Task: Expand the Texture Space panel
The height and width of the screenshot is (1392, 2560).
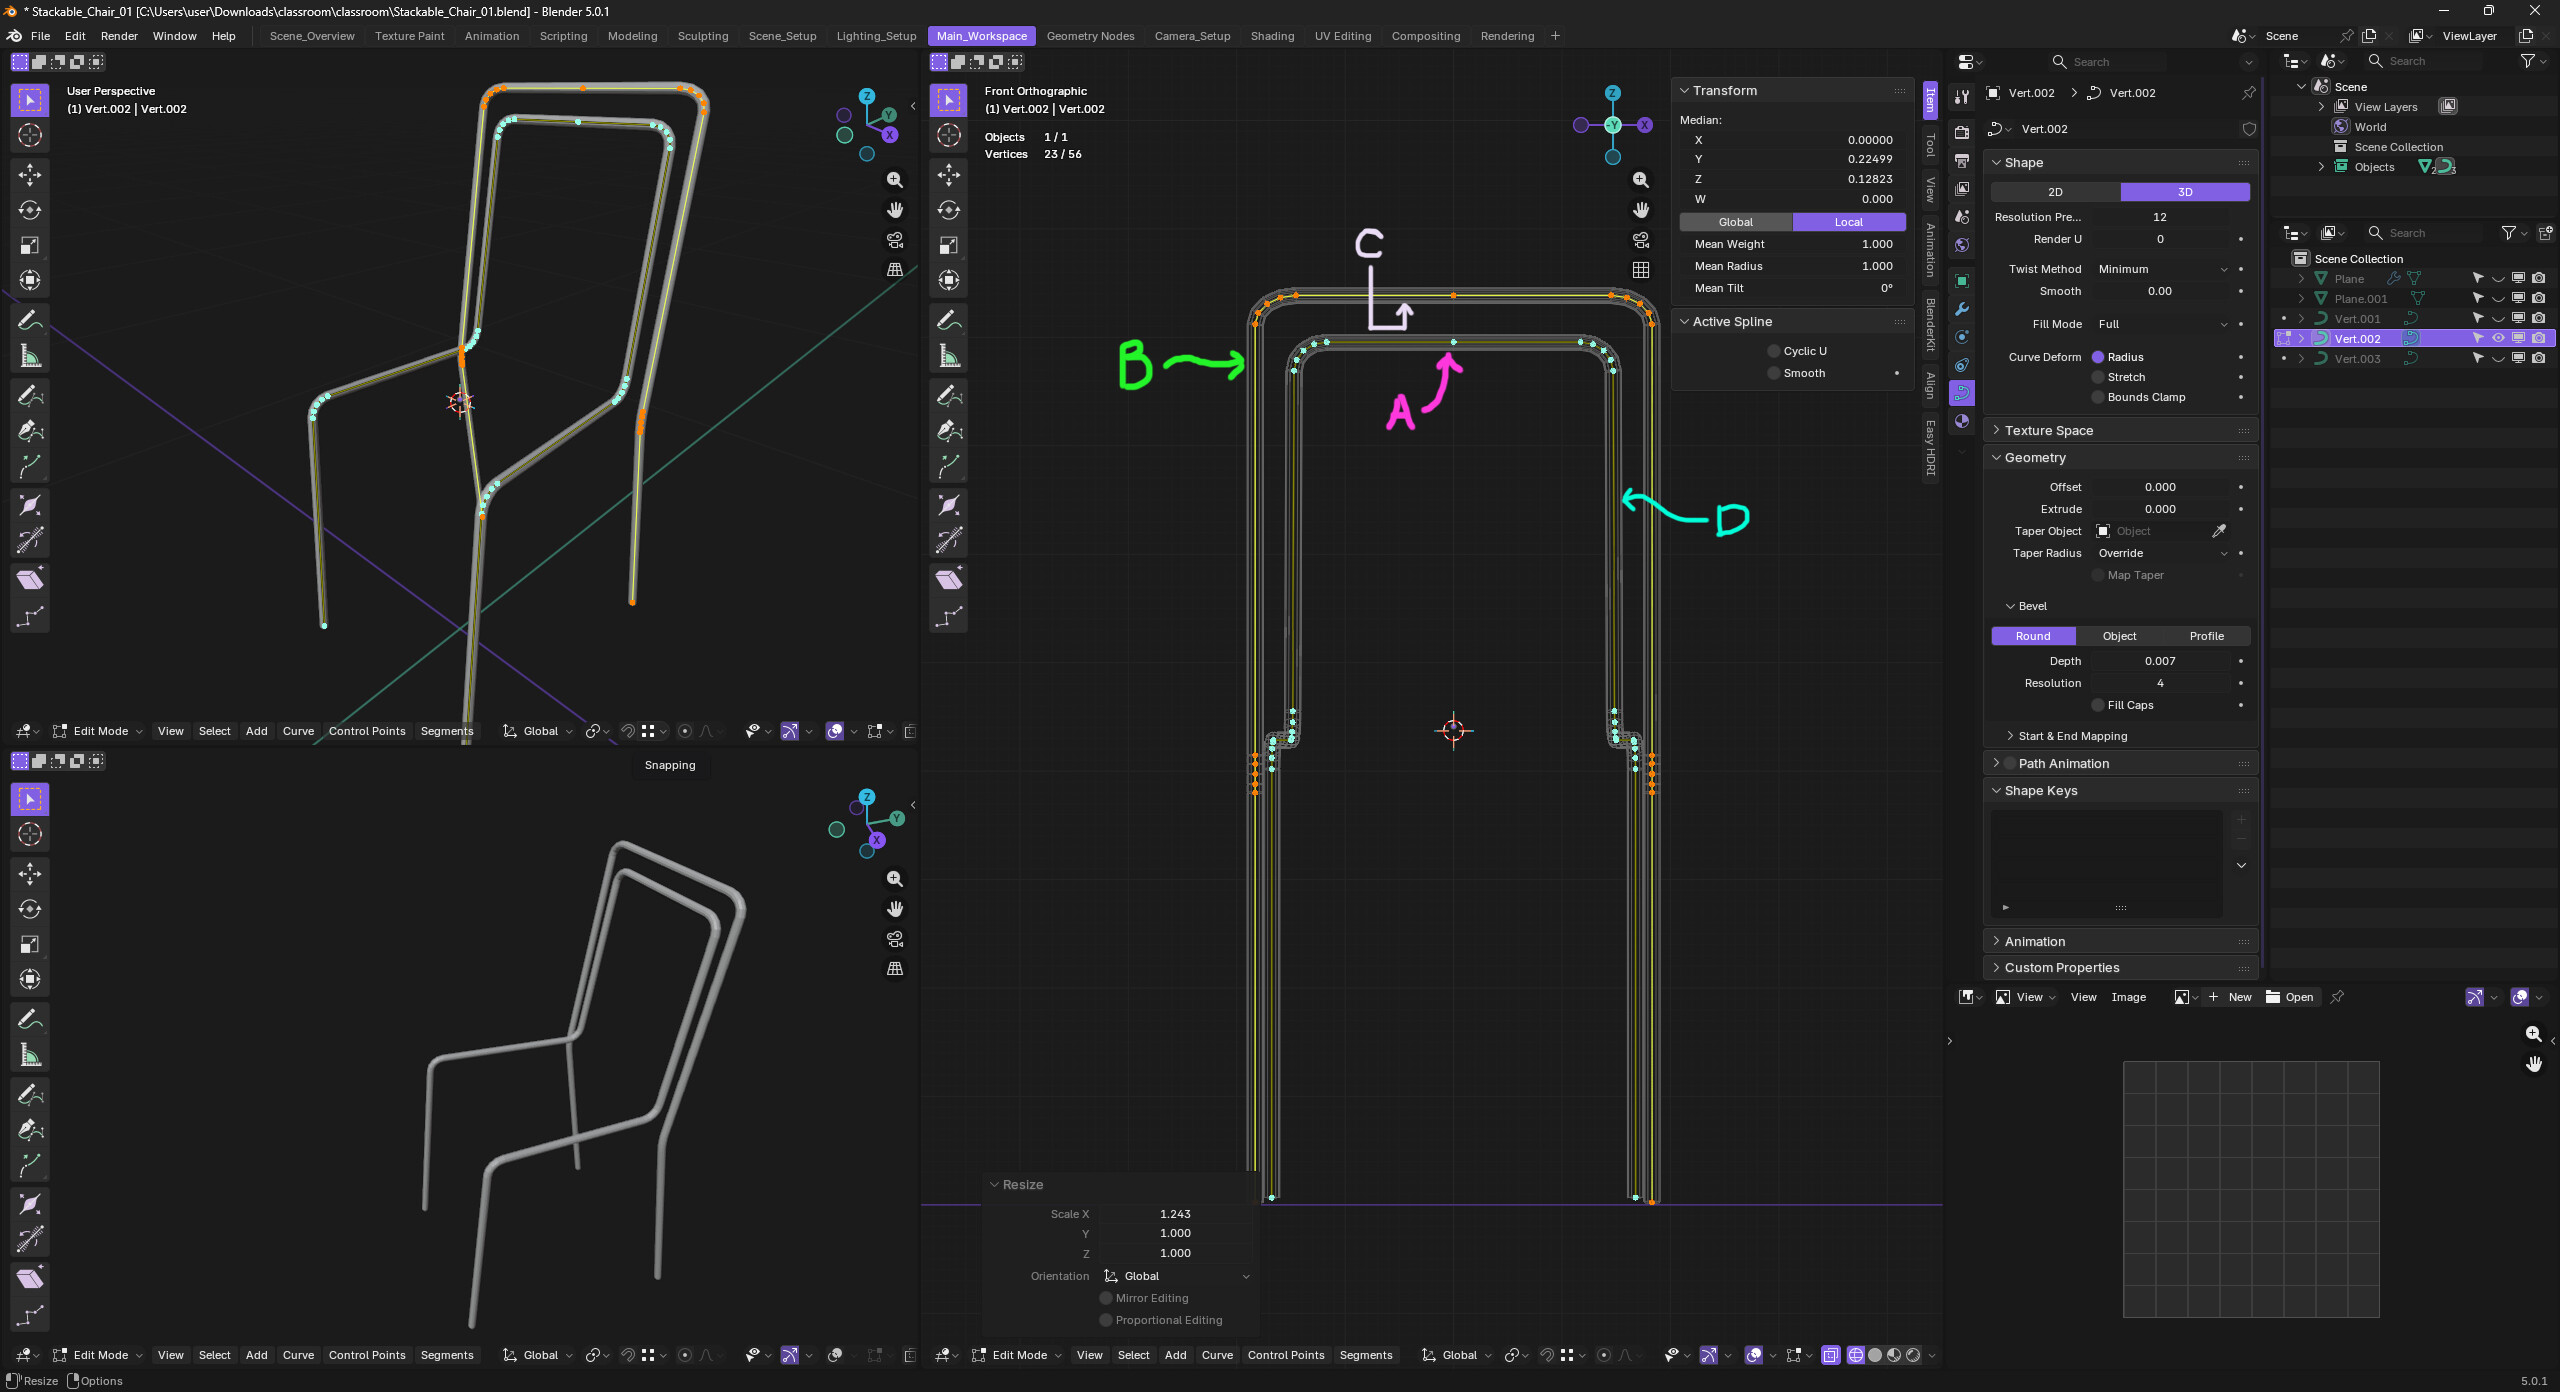Action: pyautogui.click(x=2118, y=430)
